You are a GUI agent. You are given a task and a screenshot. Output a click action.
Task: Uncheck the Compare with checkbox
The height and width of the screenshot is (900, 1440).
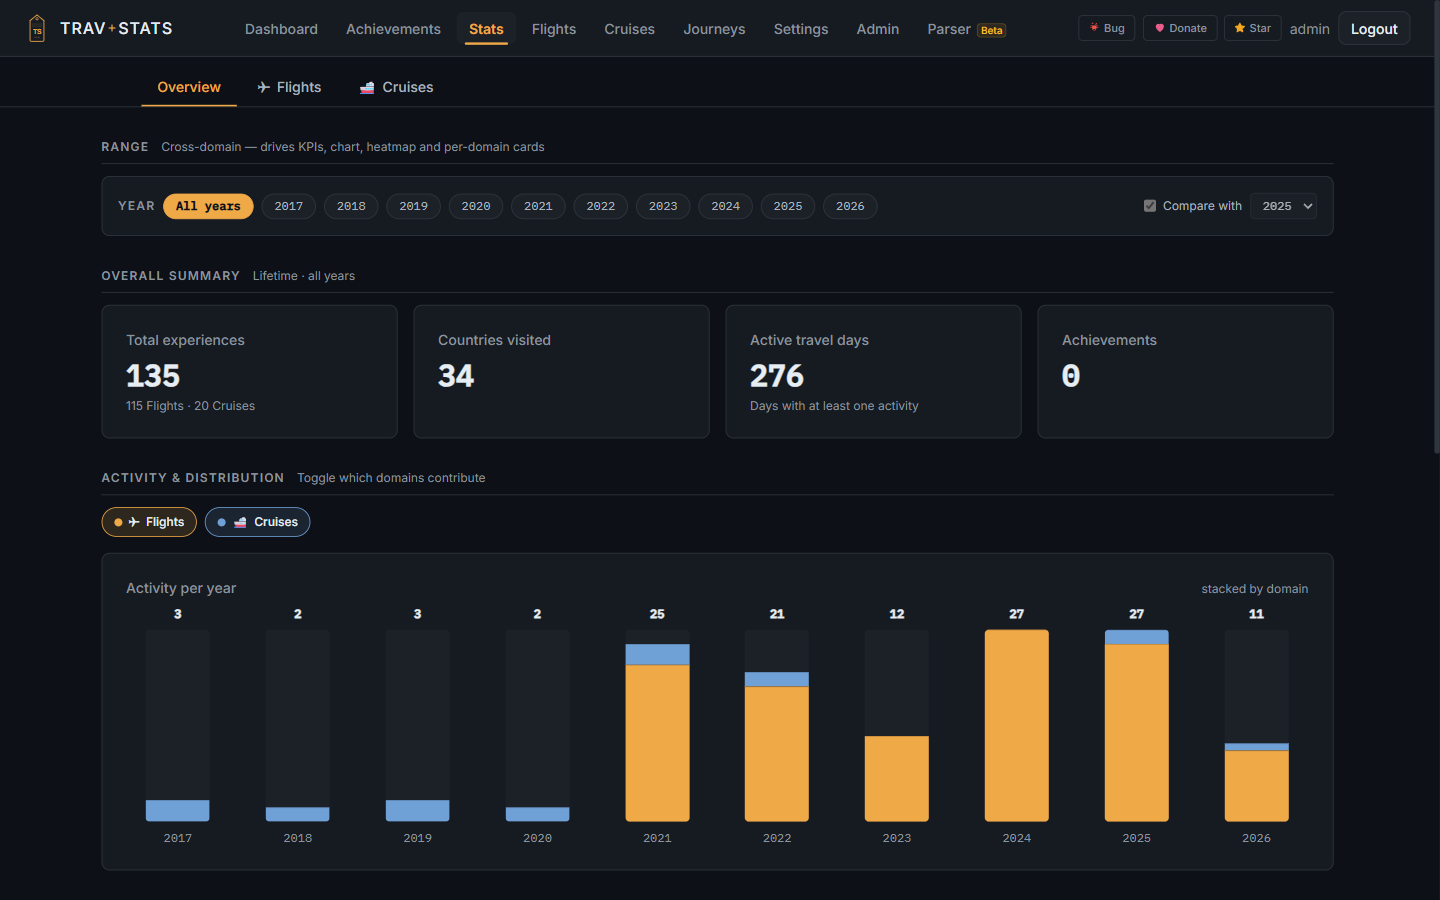(1150, 206)
